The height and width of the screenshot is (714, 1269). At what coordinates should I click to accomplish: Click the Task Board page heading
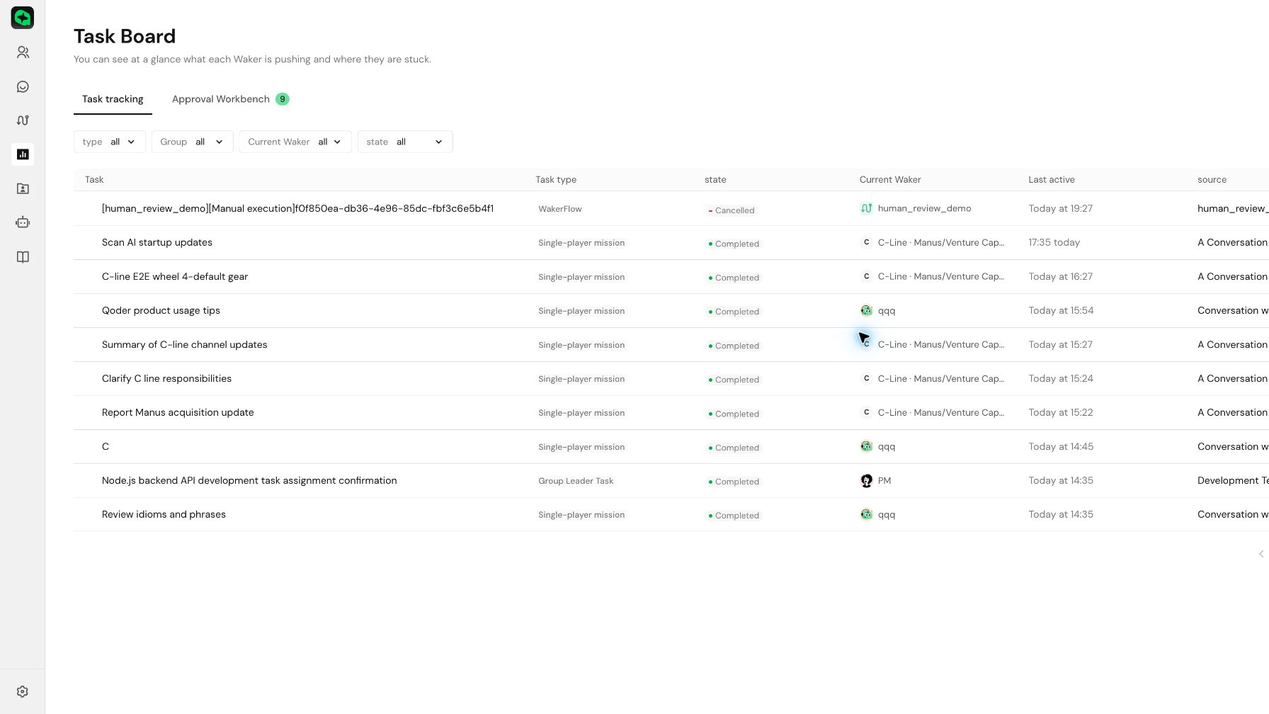124,36
